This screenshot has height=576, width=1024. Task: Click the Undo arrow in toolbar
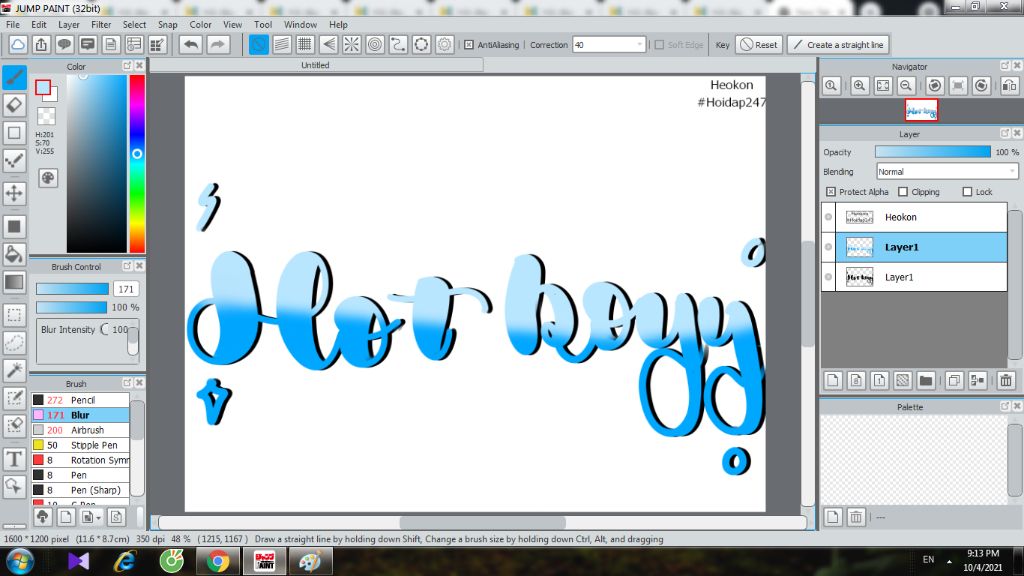point(191,44)
